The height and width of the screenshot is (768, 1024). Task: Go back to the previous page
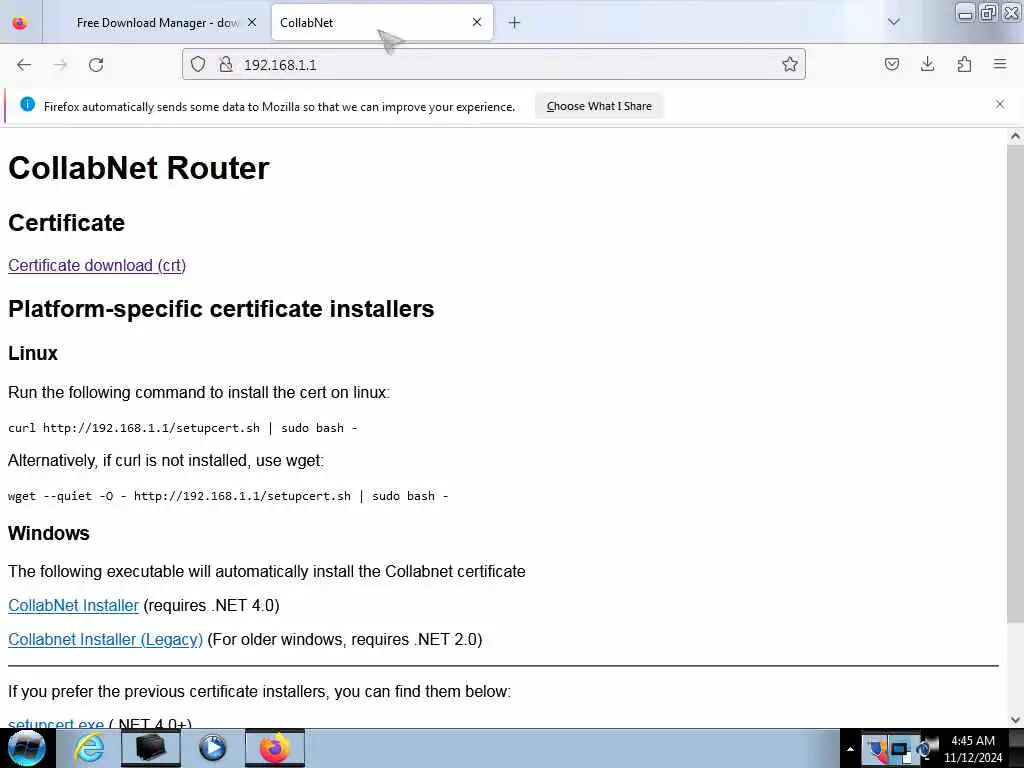coord(24,65)
